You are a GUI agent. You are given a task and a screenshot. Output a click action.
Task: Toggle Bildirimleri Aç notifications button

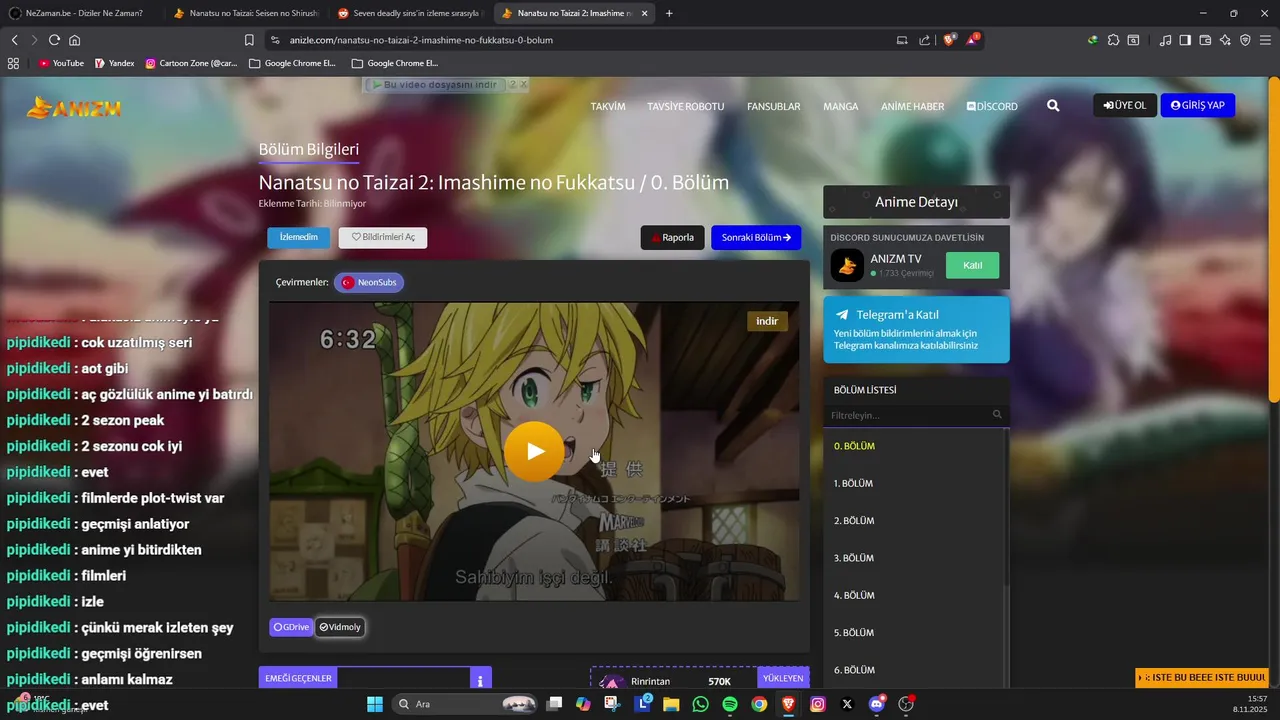(383, 237)
